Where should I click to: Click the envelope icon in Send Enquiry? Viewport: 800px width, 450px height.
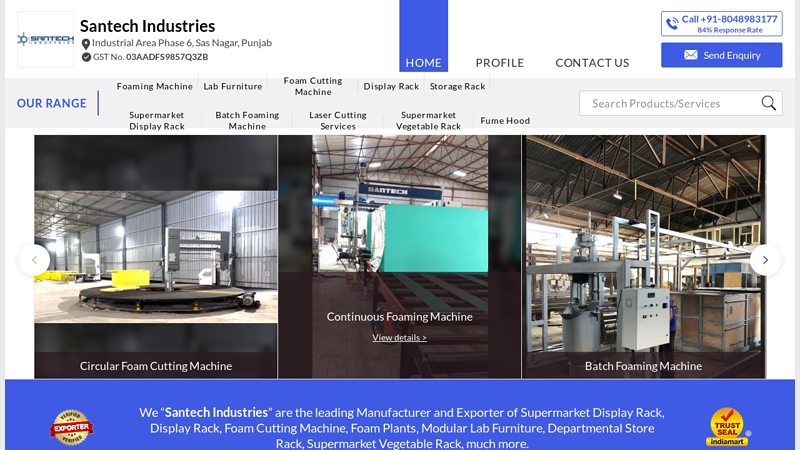(690, 55)
